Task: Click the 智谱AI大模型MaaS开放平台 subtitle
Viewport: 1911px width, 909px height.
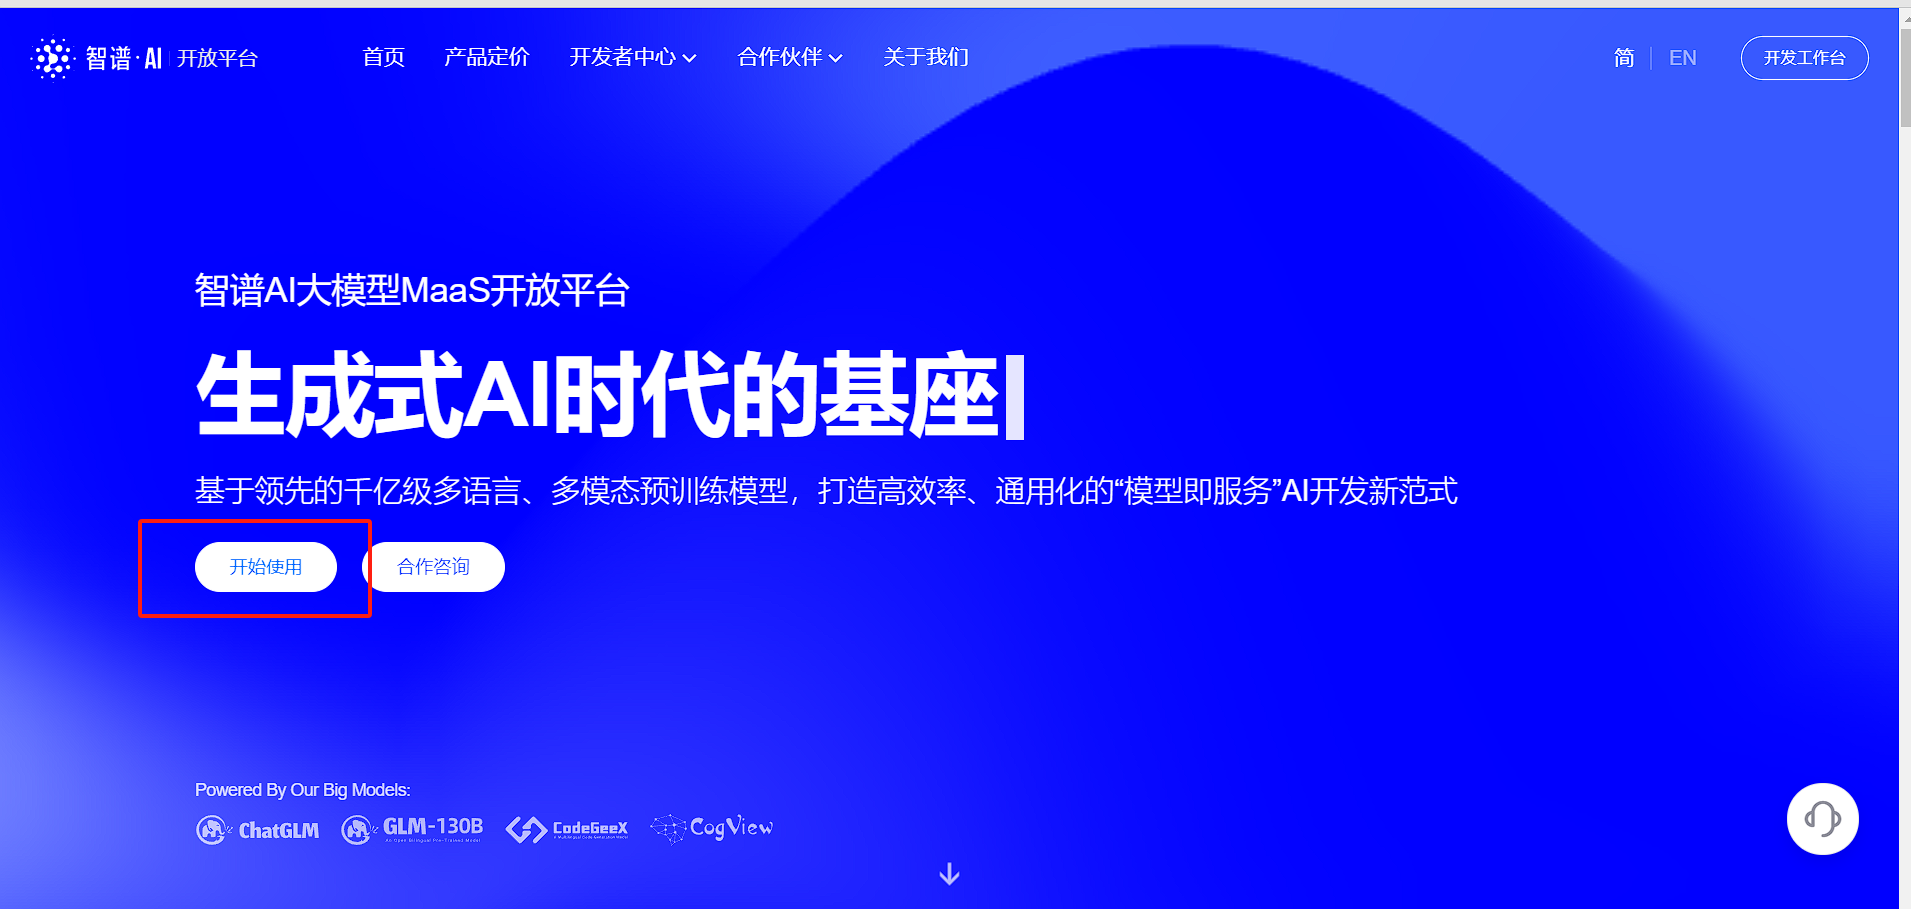Action: (x=412, y=291)
